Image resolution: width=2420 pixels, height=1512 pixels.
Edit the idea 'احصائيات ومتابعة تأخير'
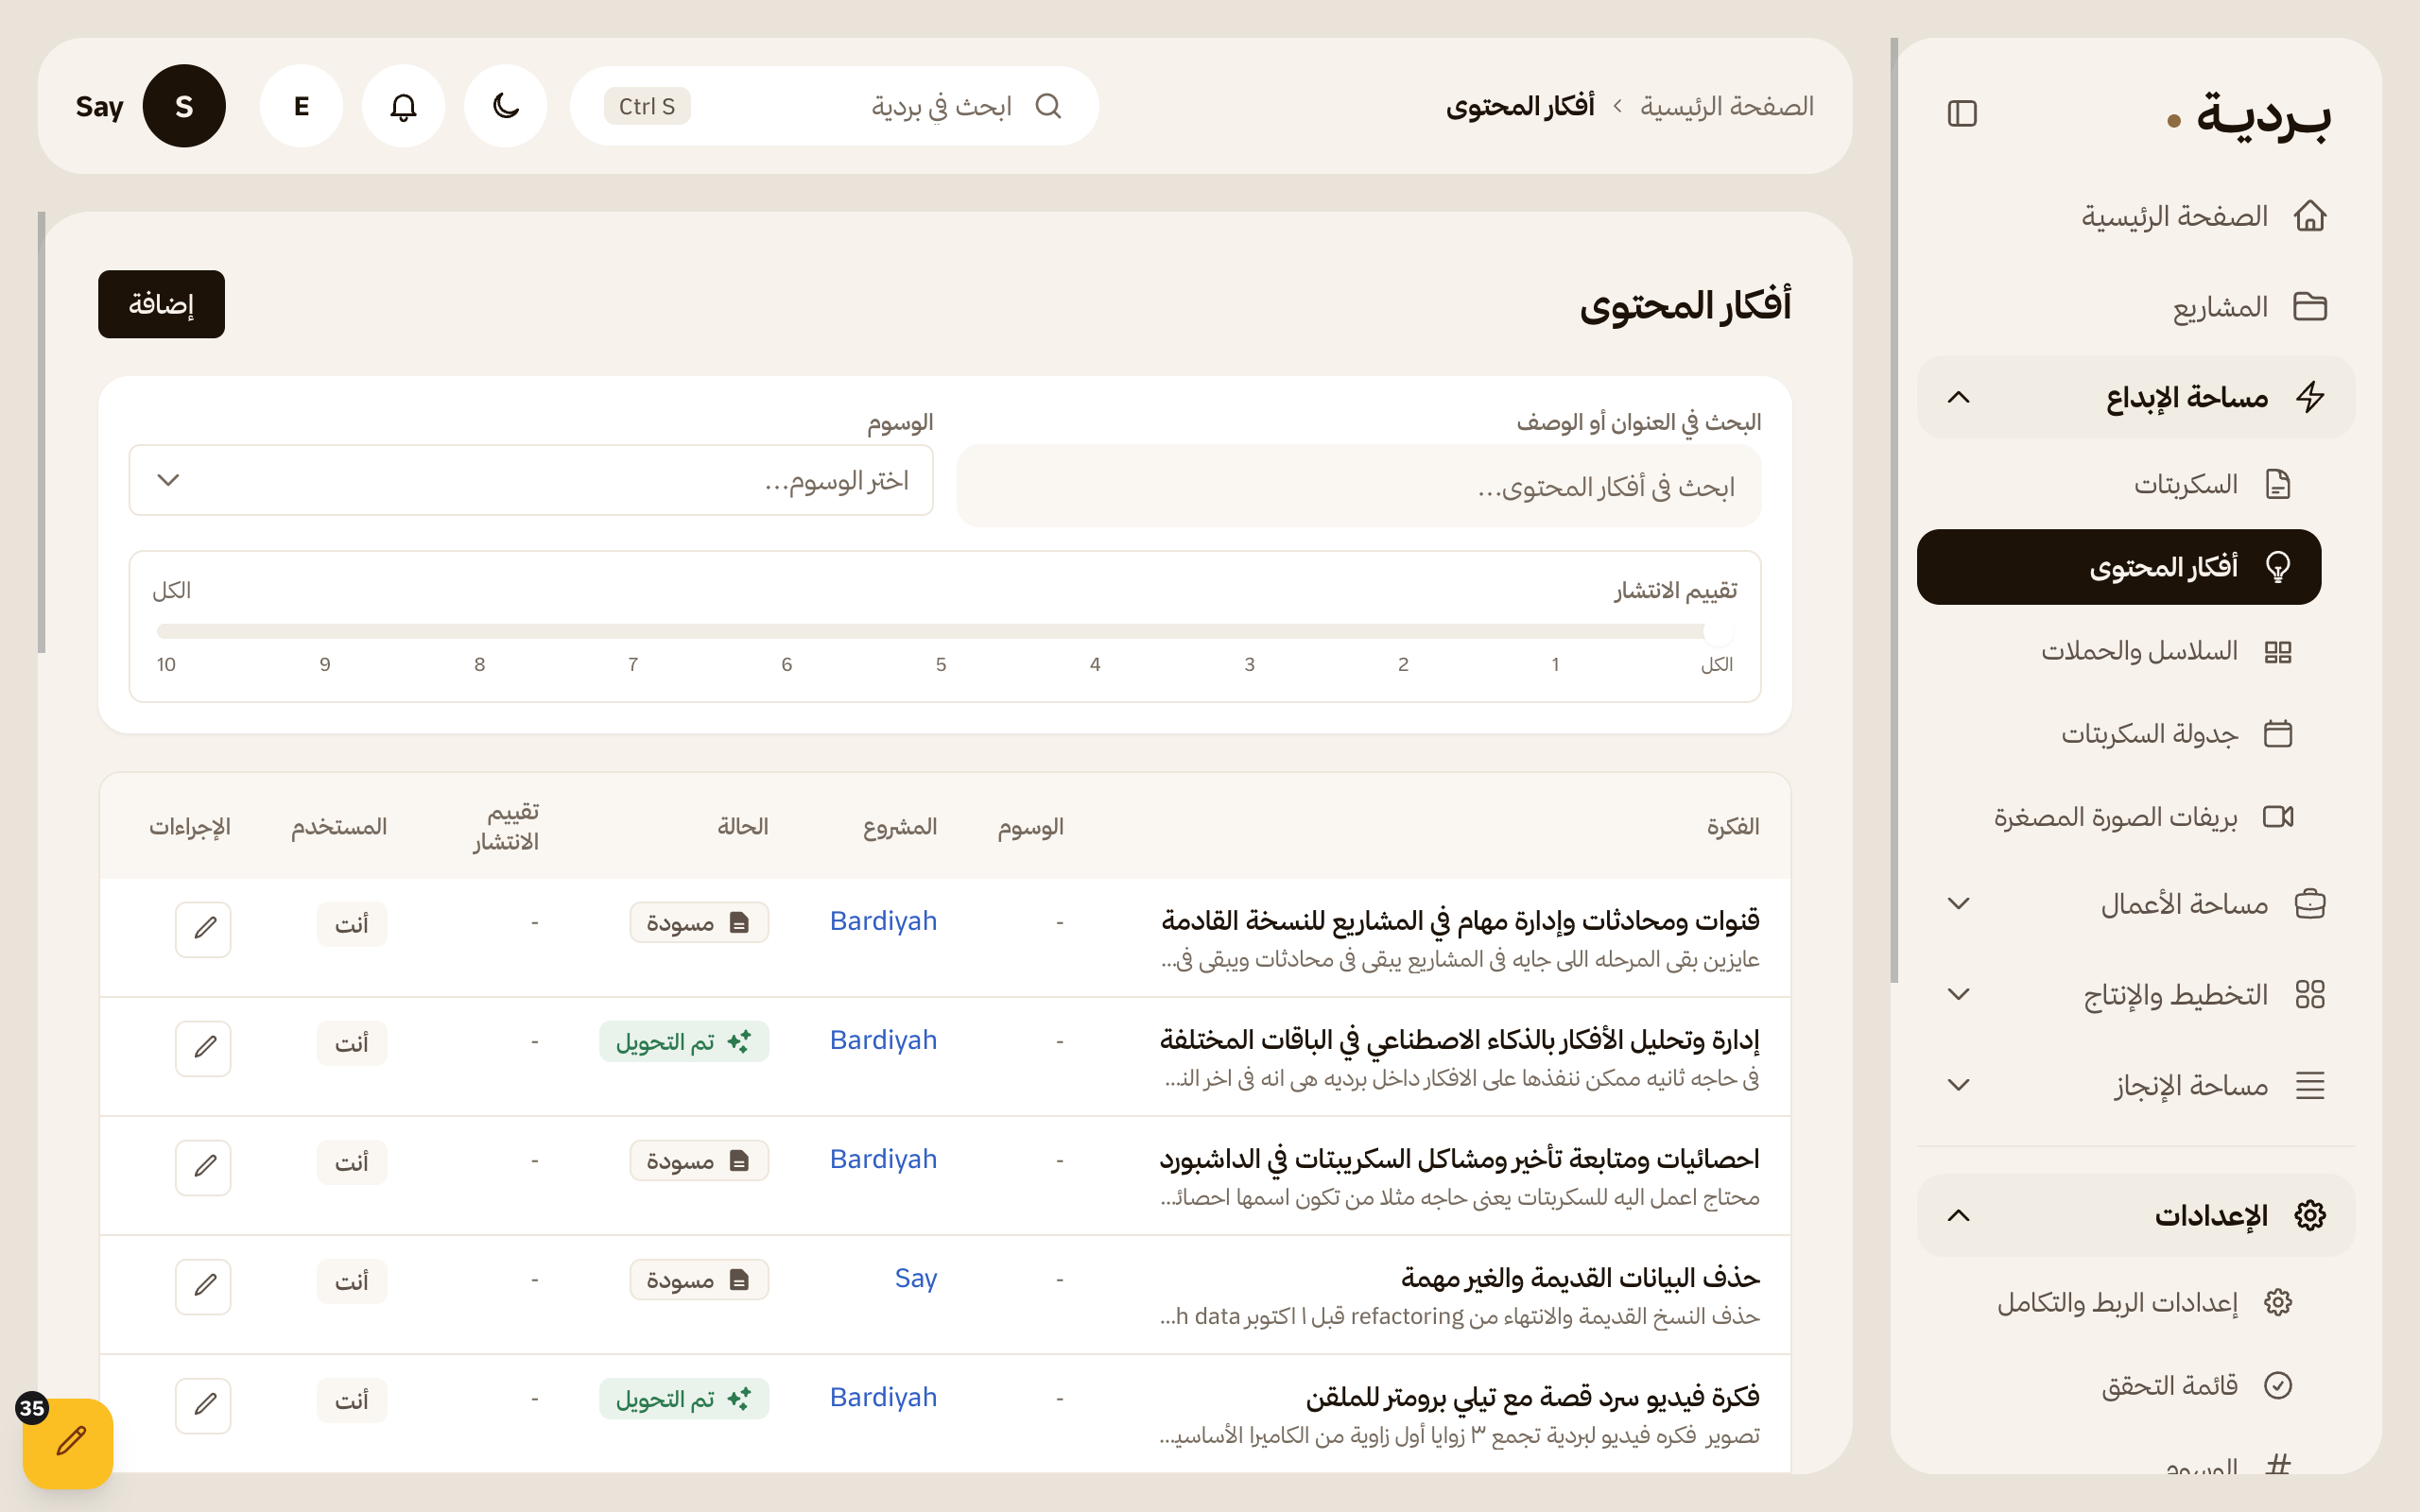point(203,1167)
